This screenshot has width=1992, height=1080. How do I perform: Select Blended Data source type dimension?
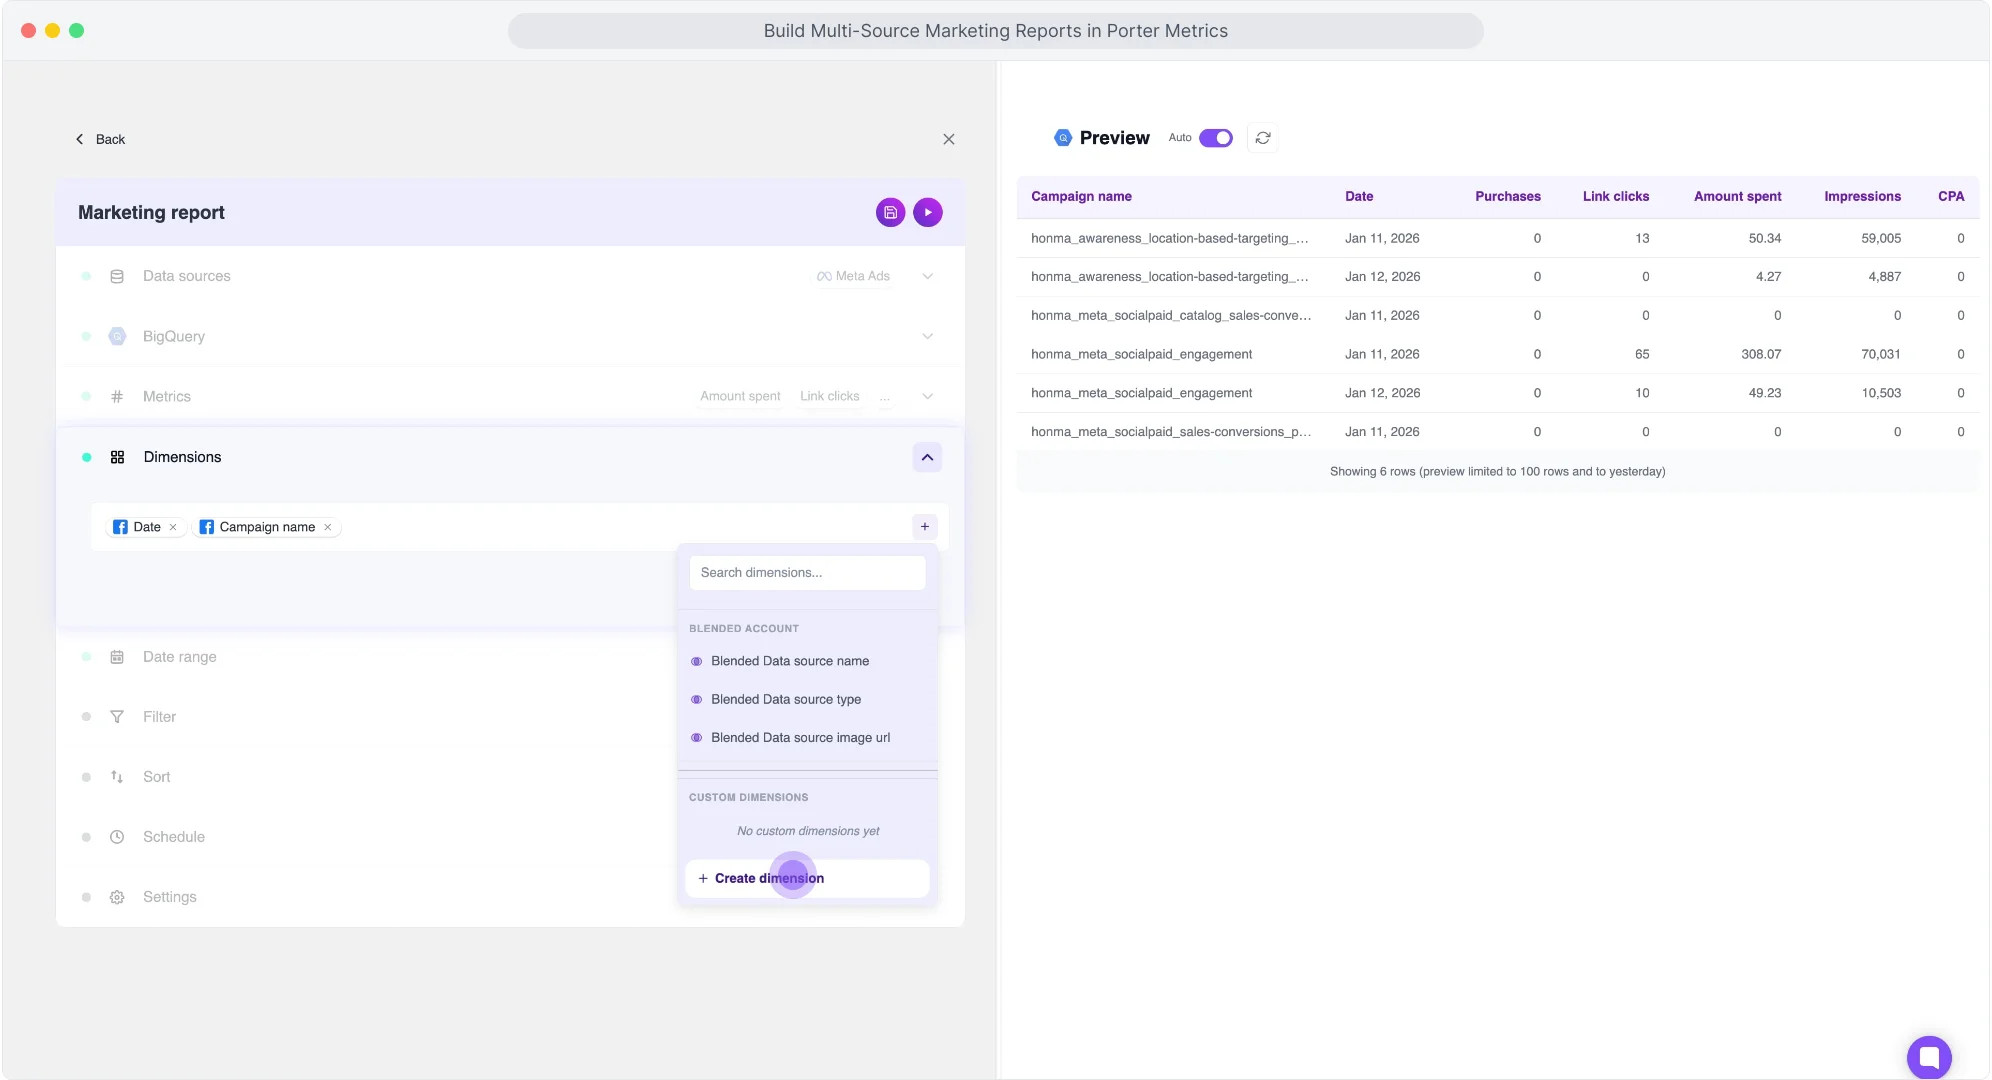[x=785, y=699]
